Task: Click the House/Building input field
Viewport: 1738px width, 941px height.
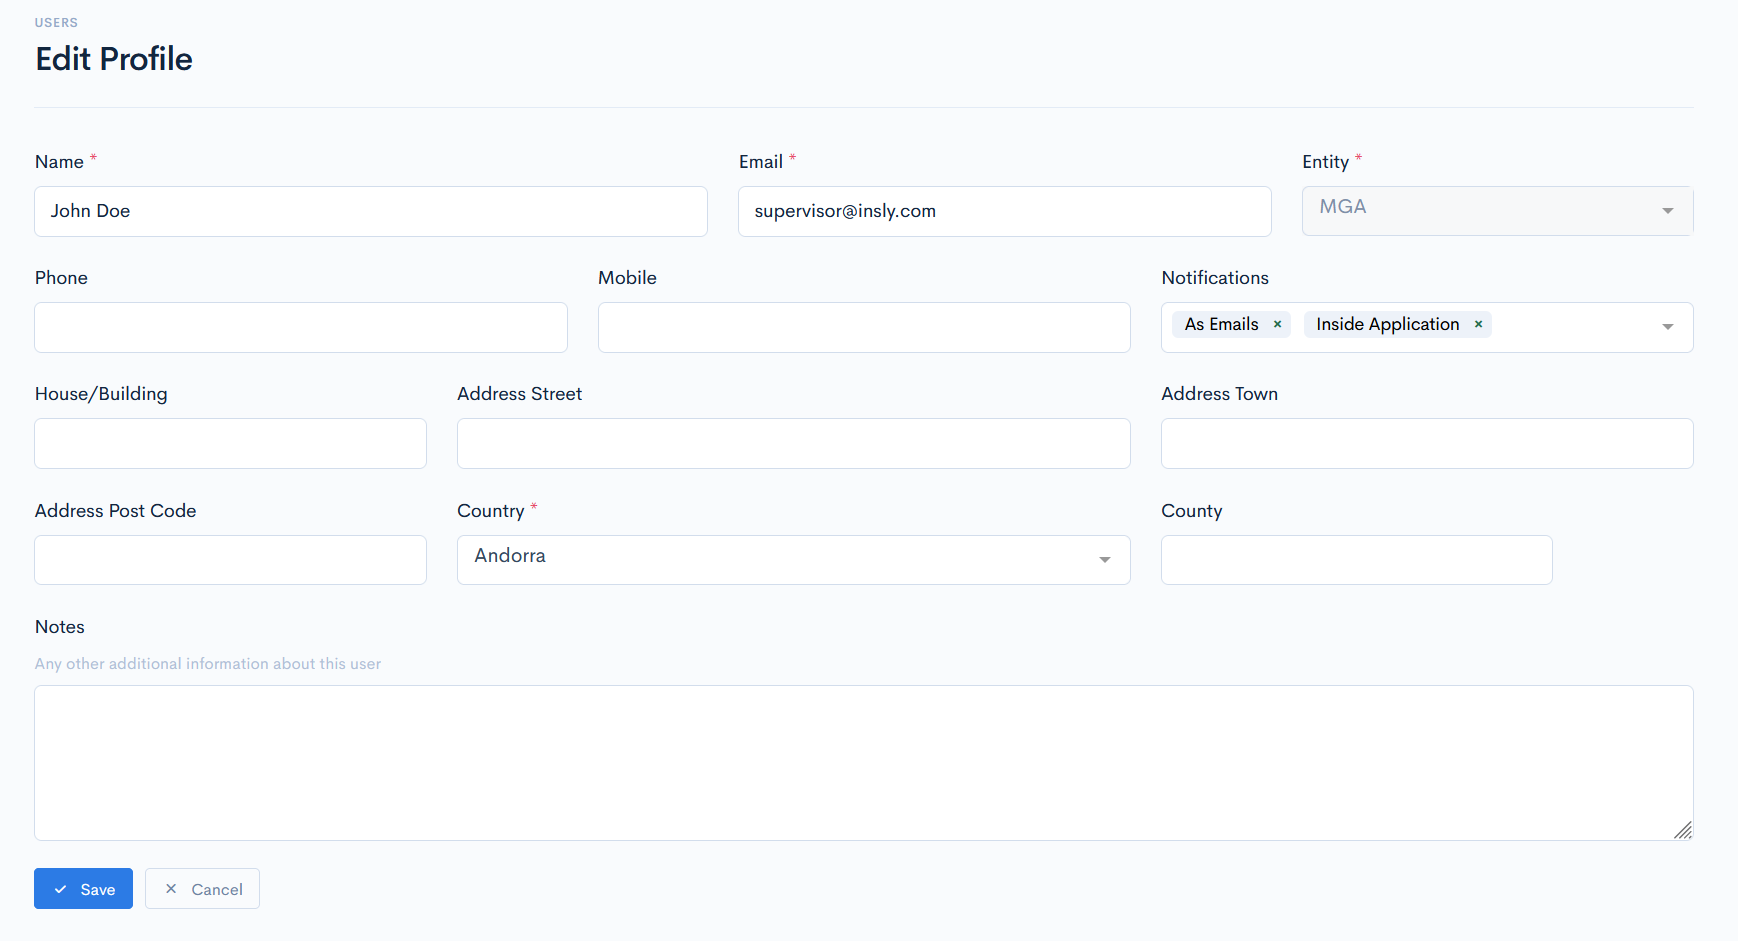Action: pos(230,444)
